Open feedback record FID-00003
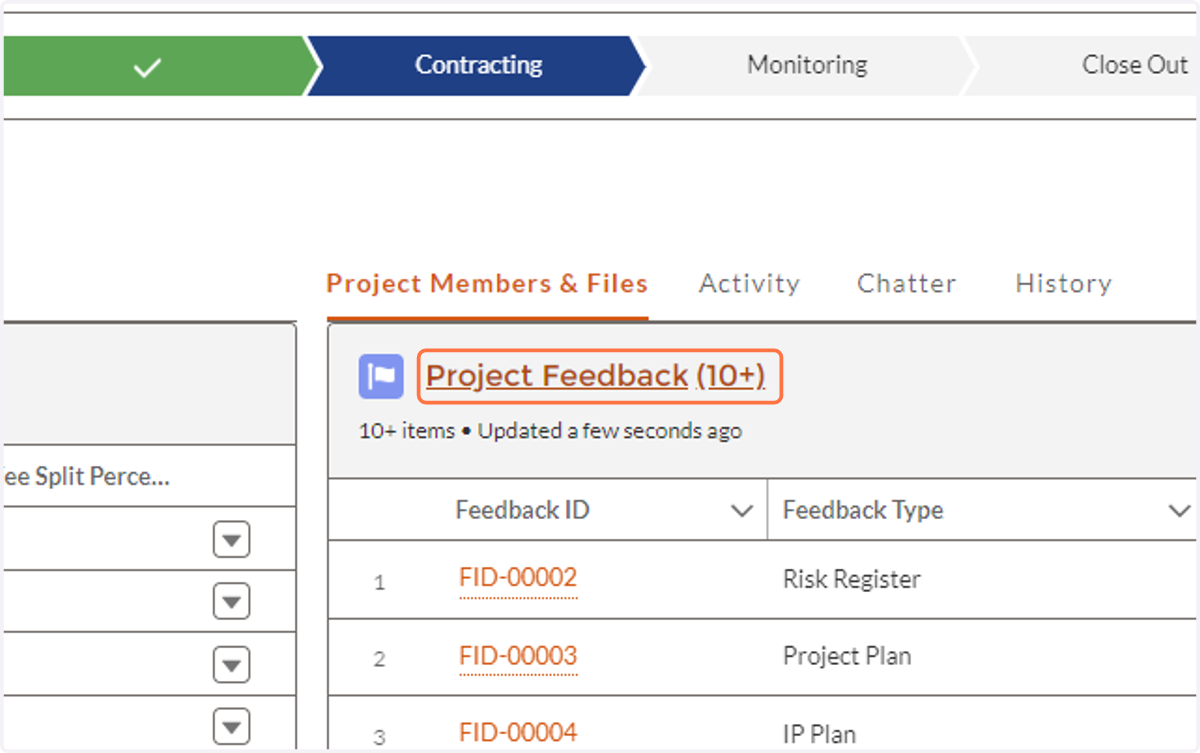1200x753 pixels. pyautogui.click(x=518, y=656)
